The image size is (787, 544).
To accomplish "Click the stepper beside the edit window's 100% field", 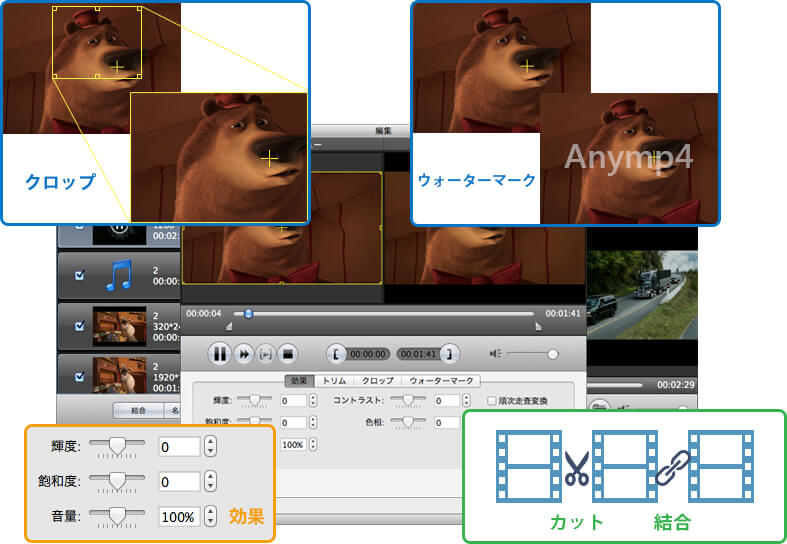I will click(x=313, y=445).
